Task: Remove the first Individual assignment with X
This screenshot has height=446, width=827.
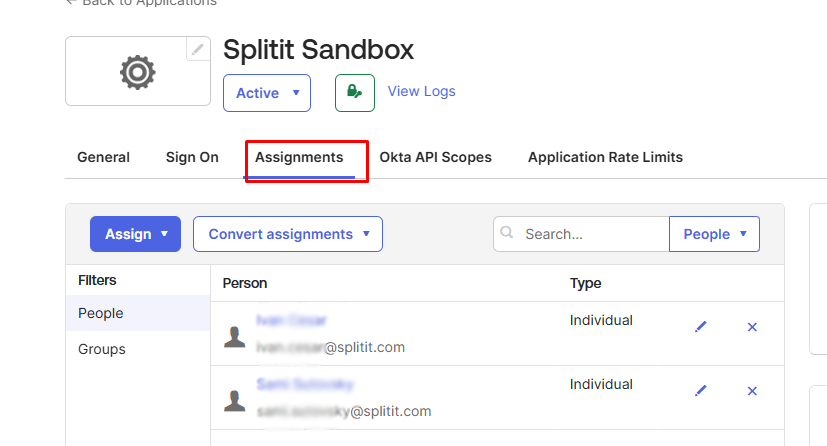Action: 752,327
